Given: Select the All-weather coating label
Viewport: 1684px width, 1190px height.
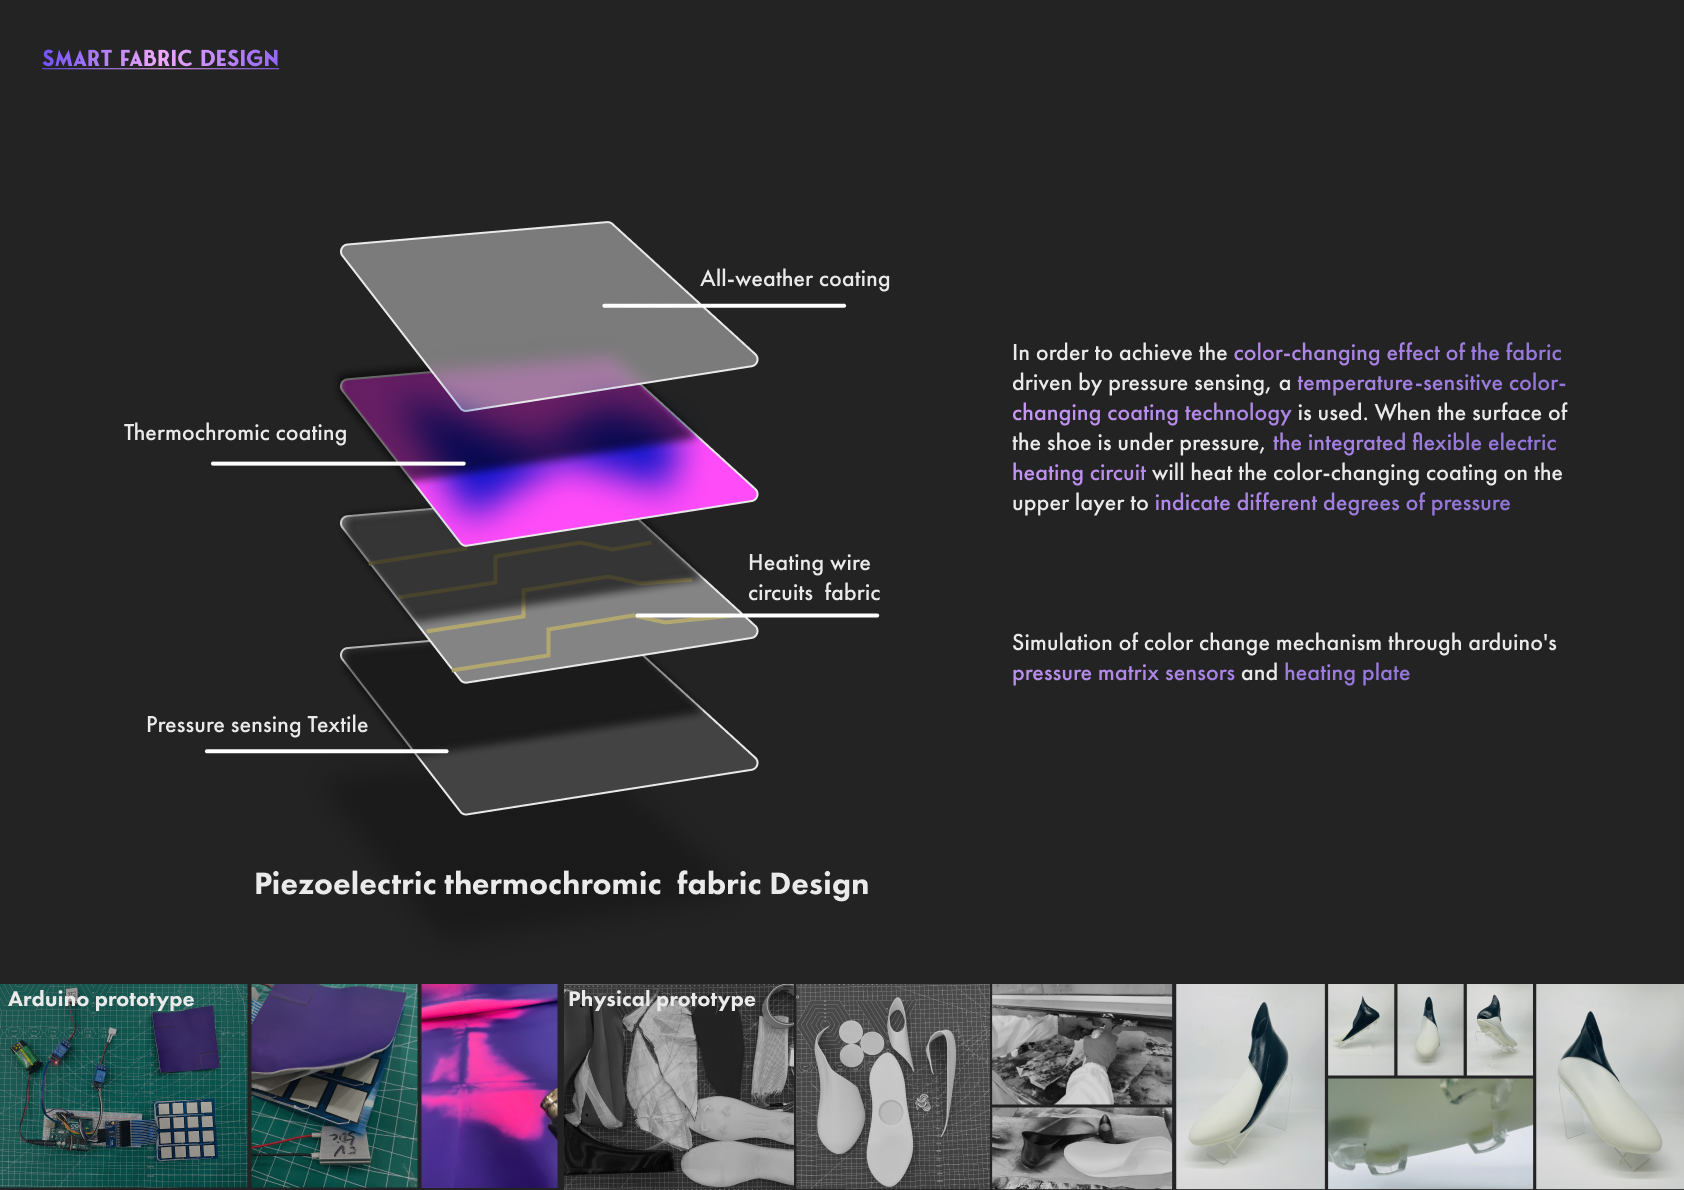Looking at the screenshot, I should [x=794, y=279].
